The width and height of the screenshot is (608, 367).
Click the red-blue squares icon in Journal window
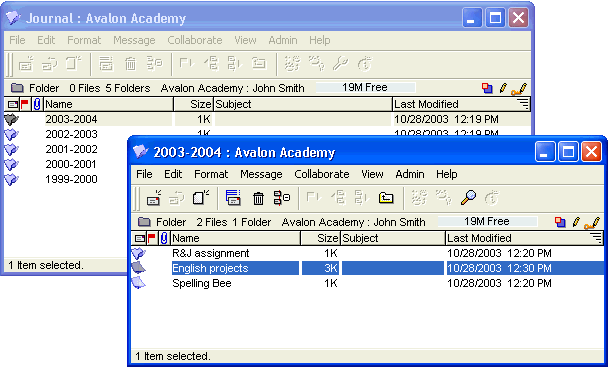pos(487,88)
